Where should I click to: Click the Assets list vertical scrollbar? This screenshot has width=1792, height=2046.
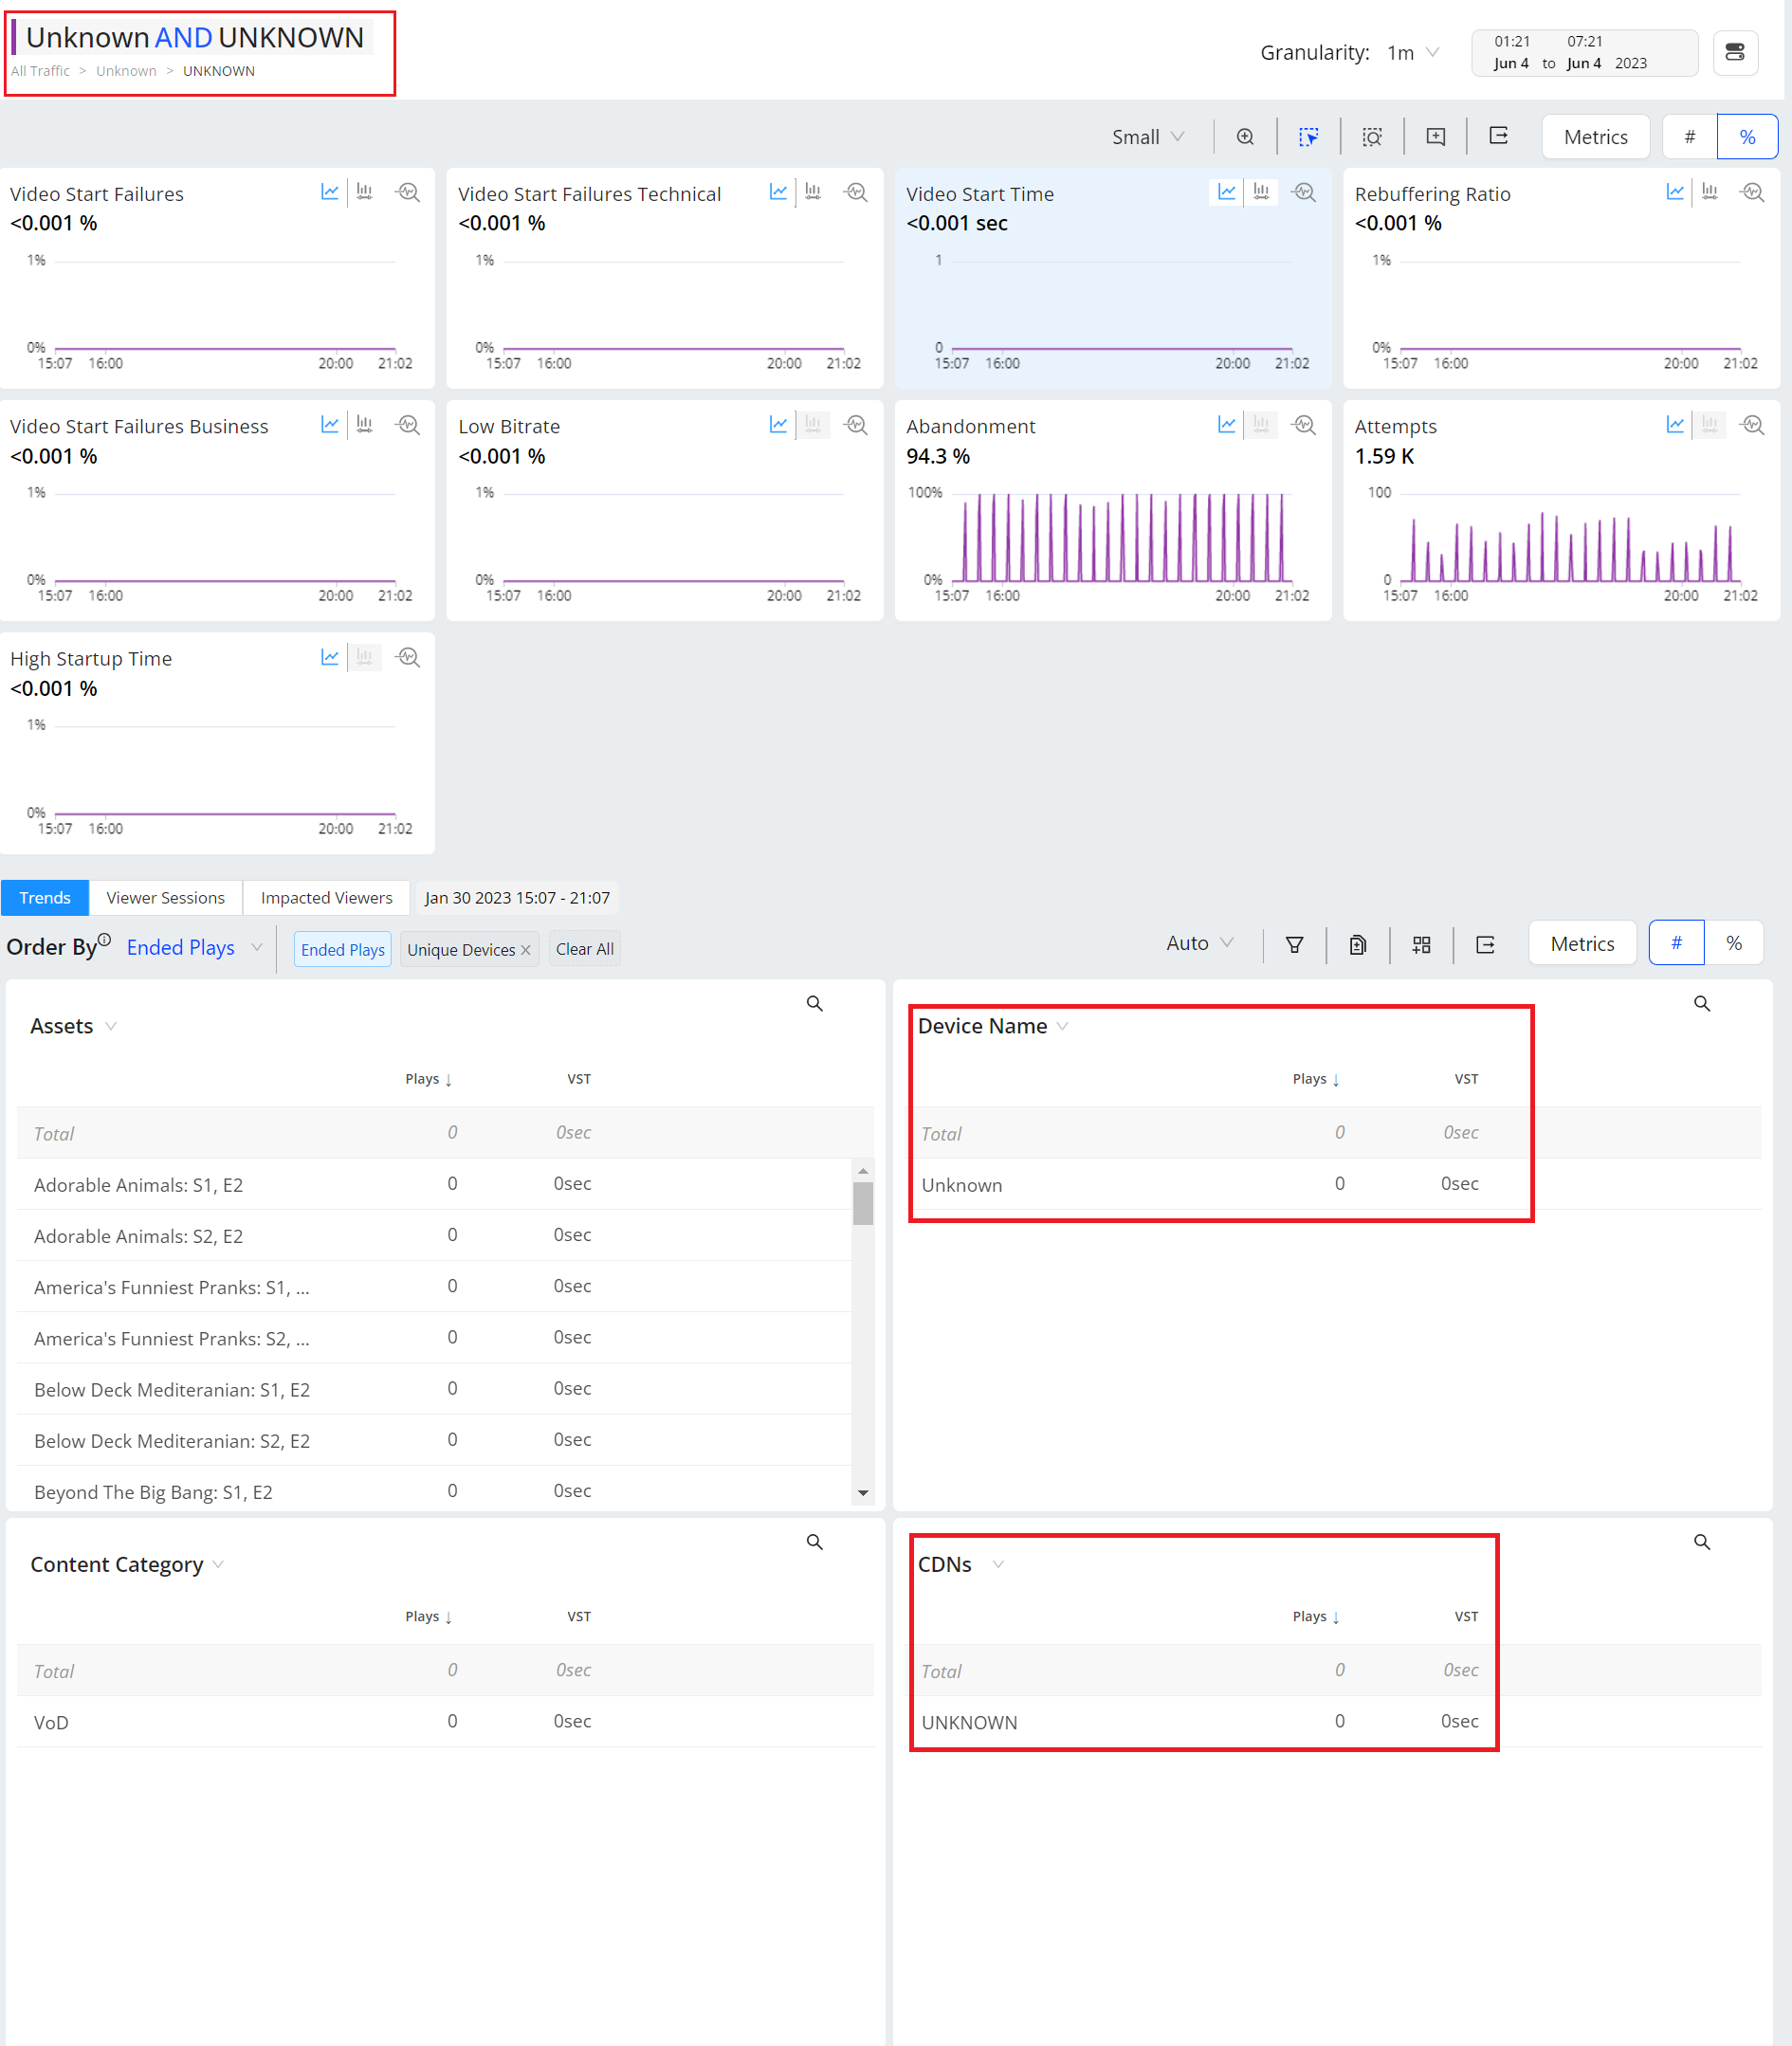(862, 1203)
